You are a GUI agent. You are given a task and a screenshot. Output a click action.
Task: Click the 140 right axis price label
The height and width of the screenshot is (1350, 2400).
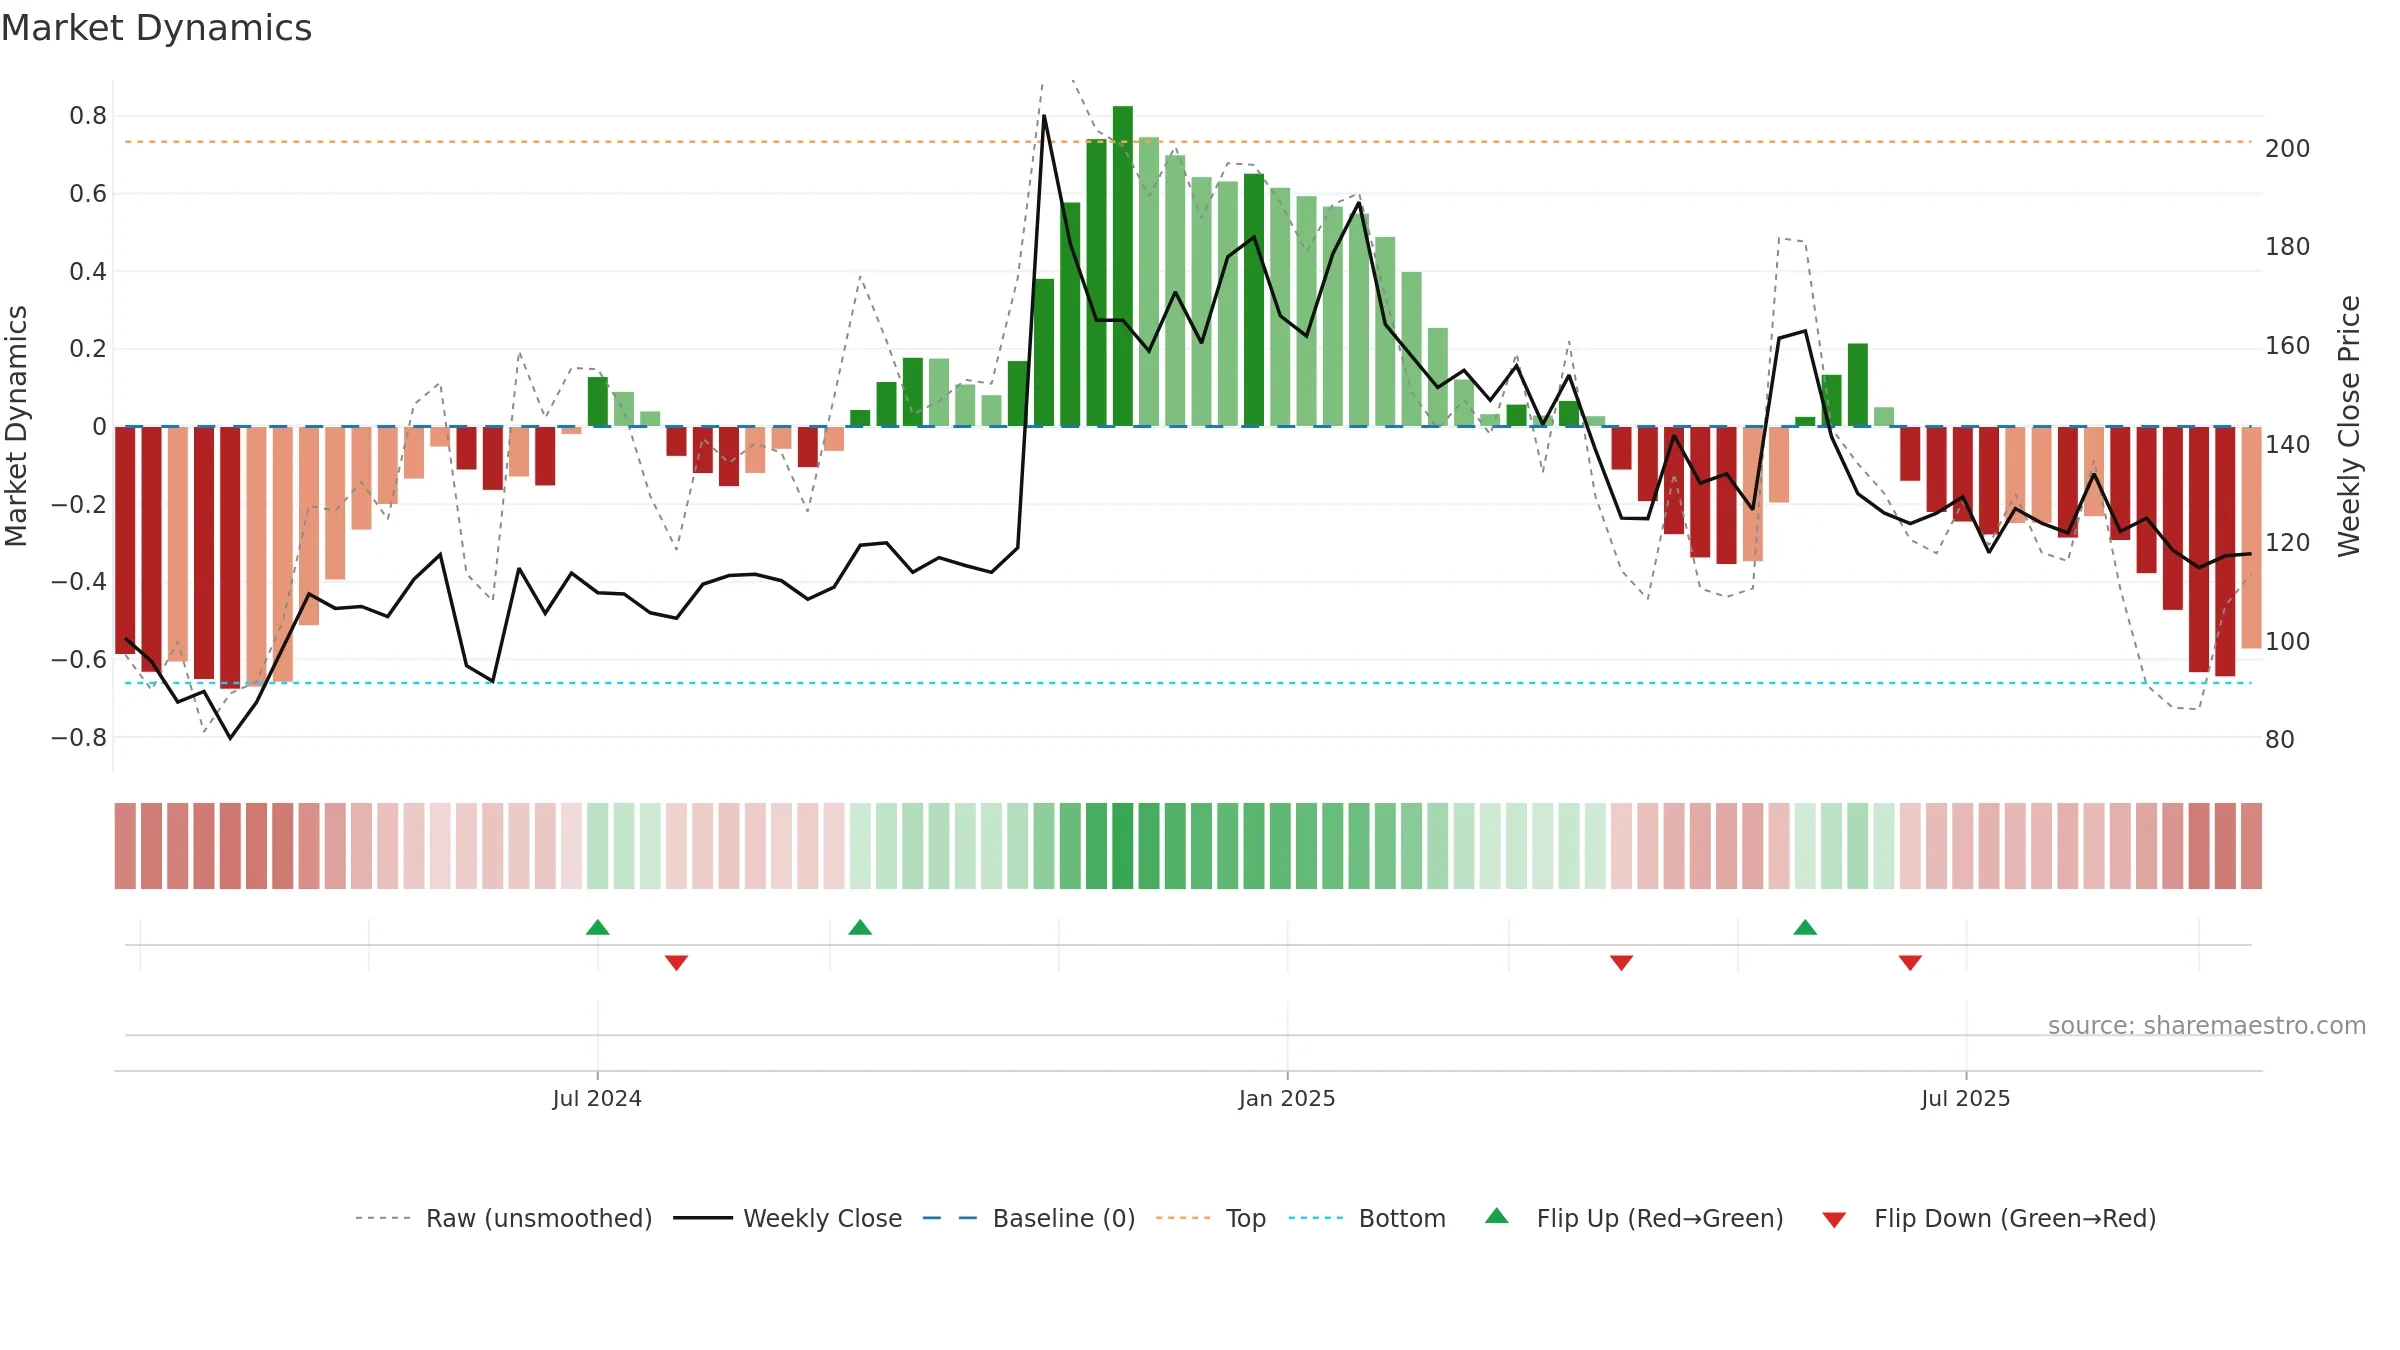click(x=2288, y=445)
